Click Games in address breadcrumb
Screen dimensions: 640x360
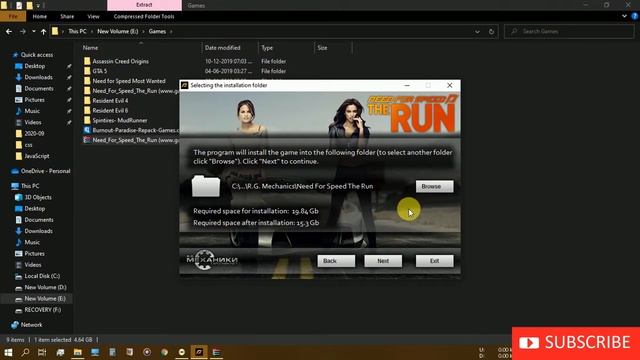[157, 31]
